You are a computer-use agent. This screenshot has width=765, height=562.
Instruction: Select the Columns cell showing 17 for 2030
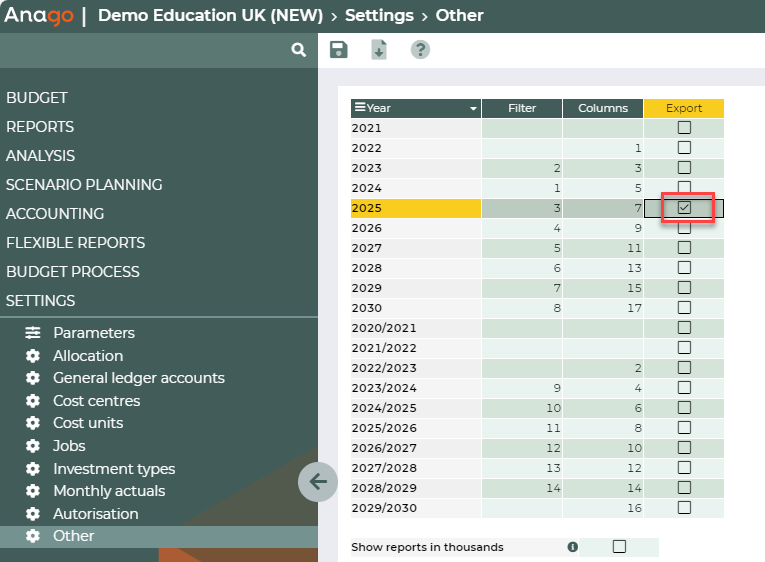pyautogui.click(x=603, y=308)
